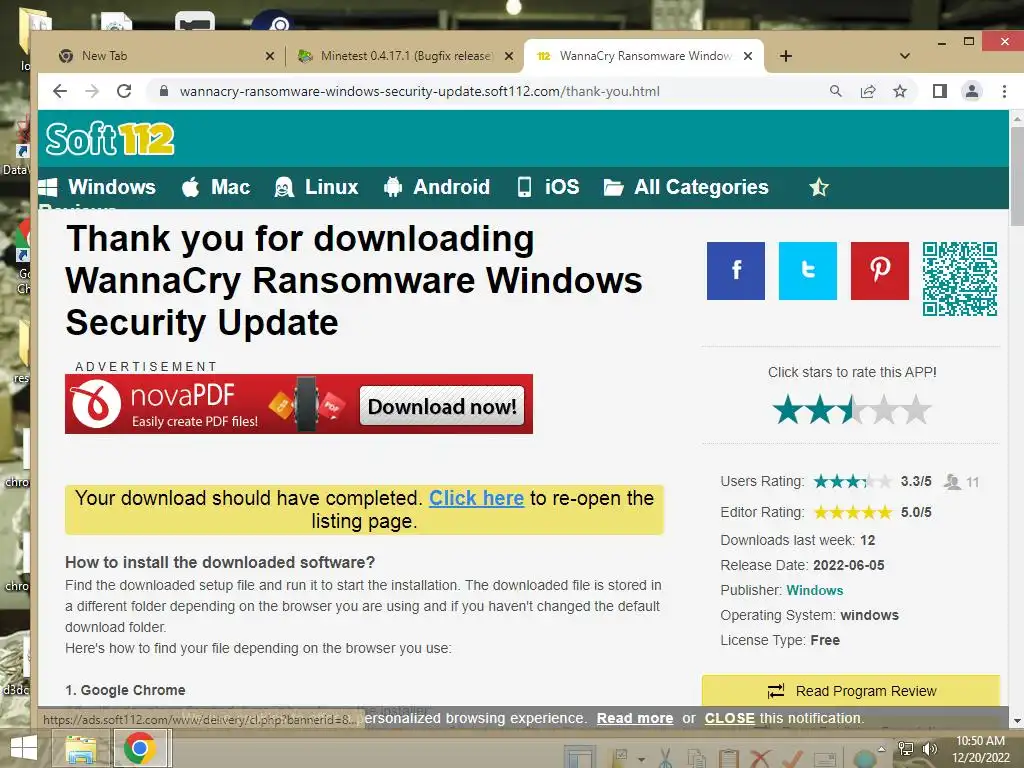Viewport: 1024px width, 768px height.
Task: Open All Categories menu
Action: coord(686,187)
